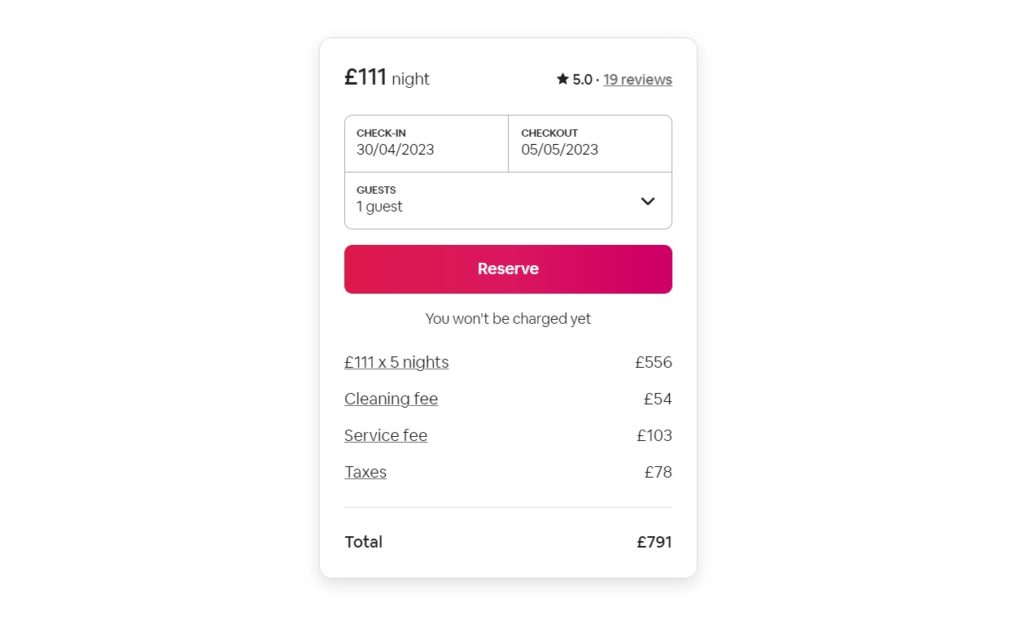View the Service fee explanation

click(x=385, y=435)
